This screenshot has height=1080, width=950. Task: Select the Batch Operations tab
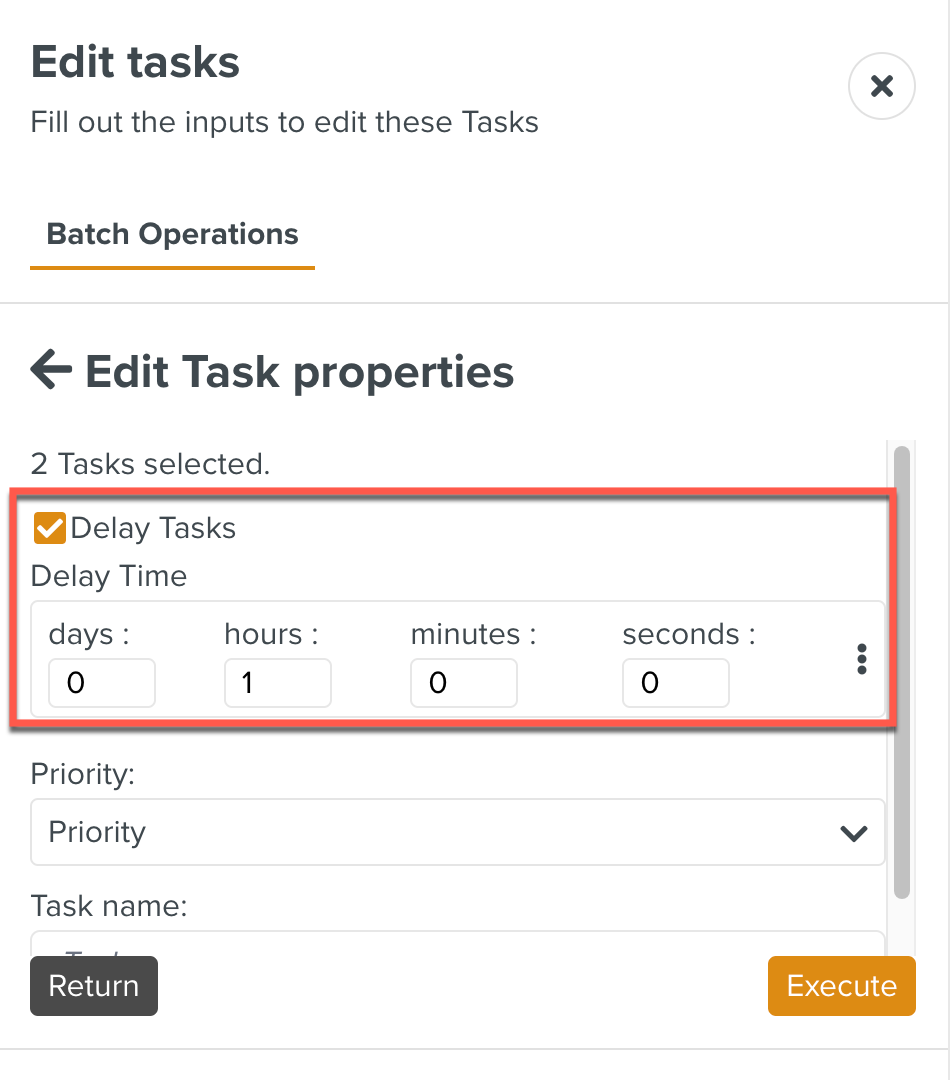click(x=172, y=234)
